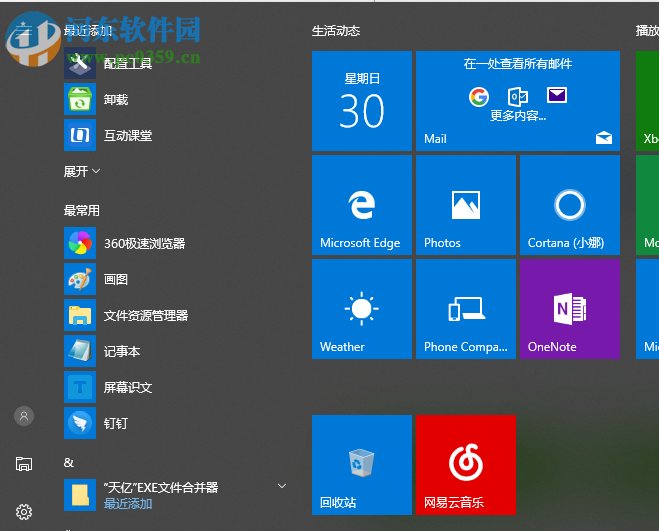Toggle the hamburger menu button
659x531 pixels.
[x=24, y=31]
